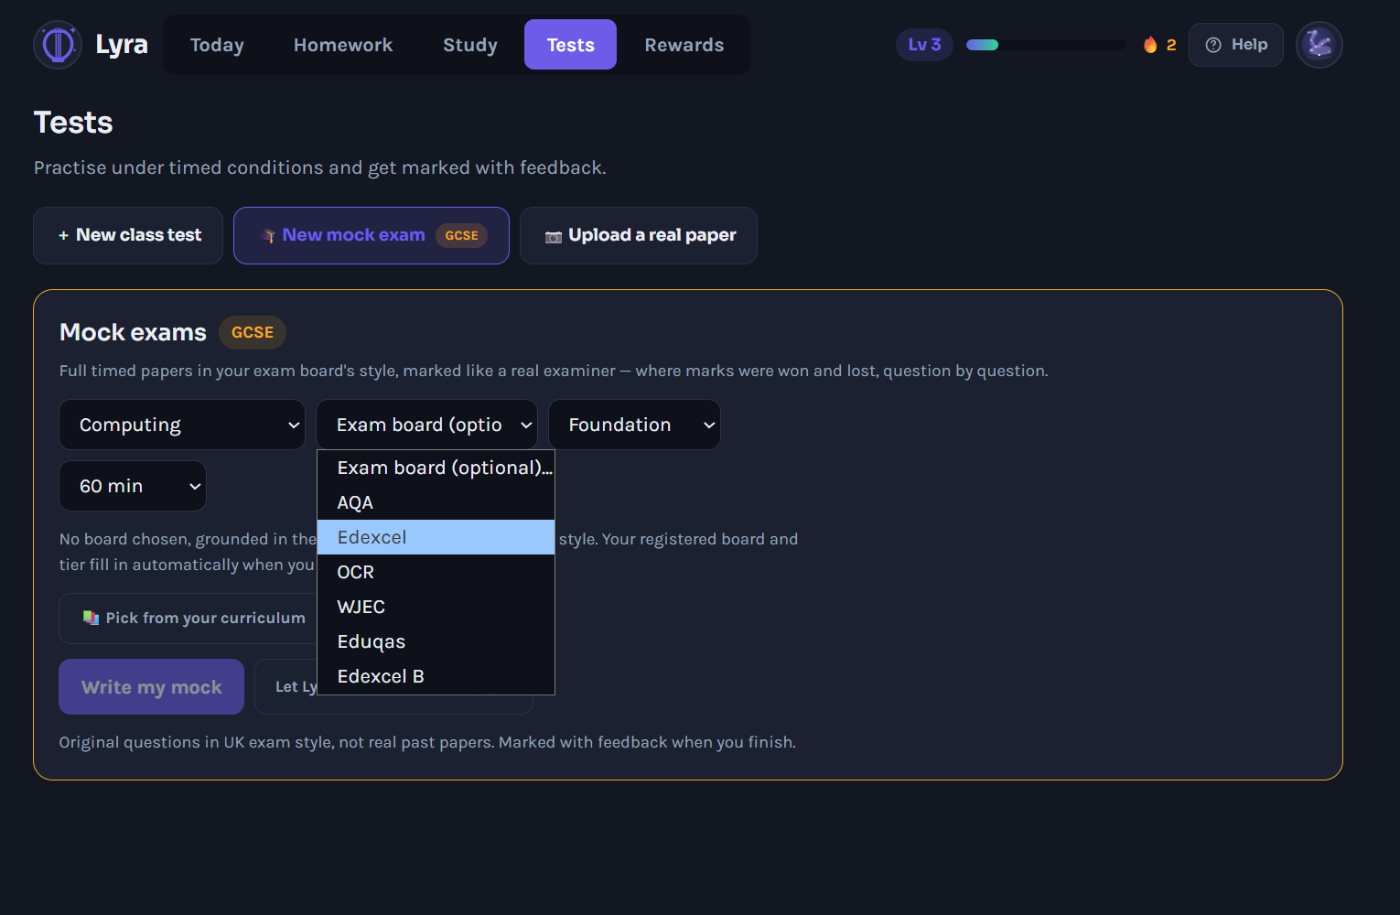Click the camera icon on Upload a real paper
Viewport: 1400px width, 915px height.
click(553, 236)
